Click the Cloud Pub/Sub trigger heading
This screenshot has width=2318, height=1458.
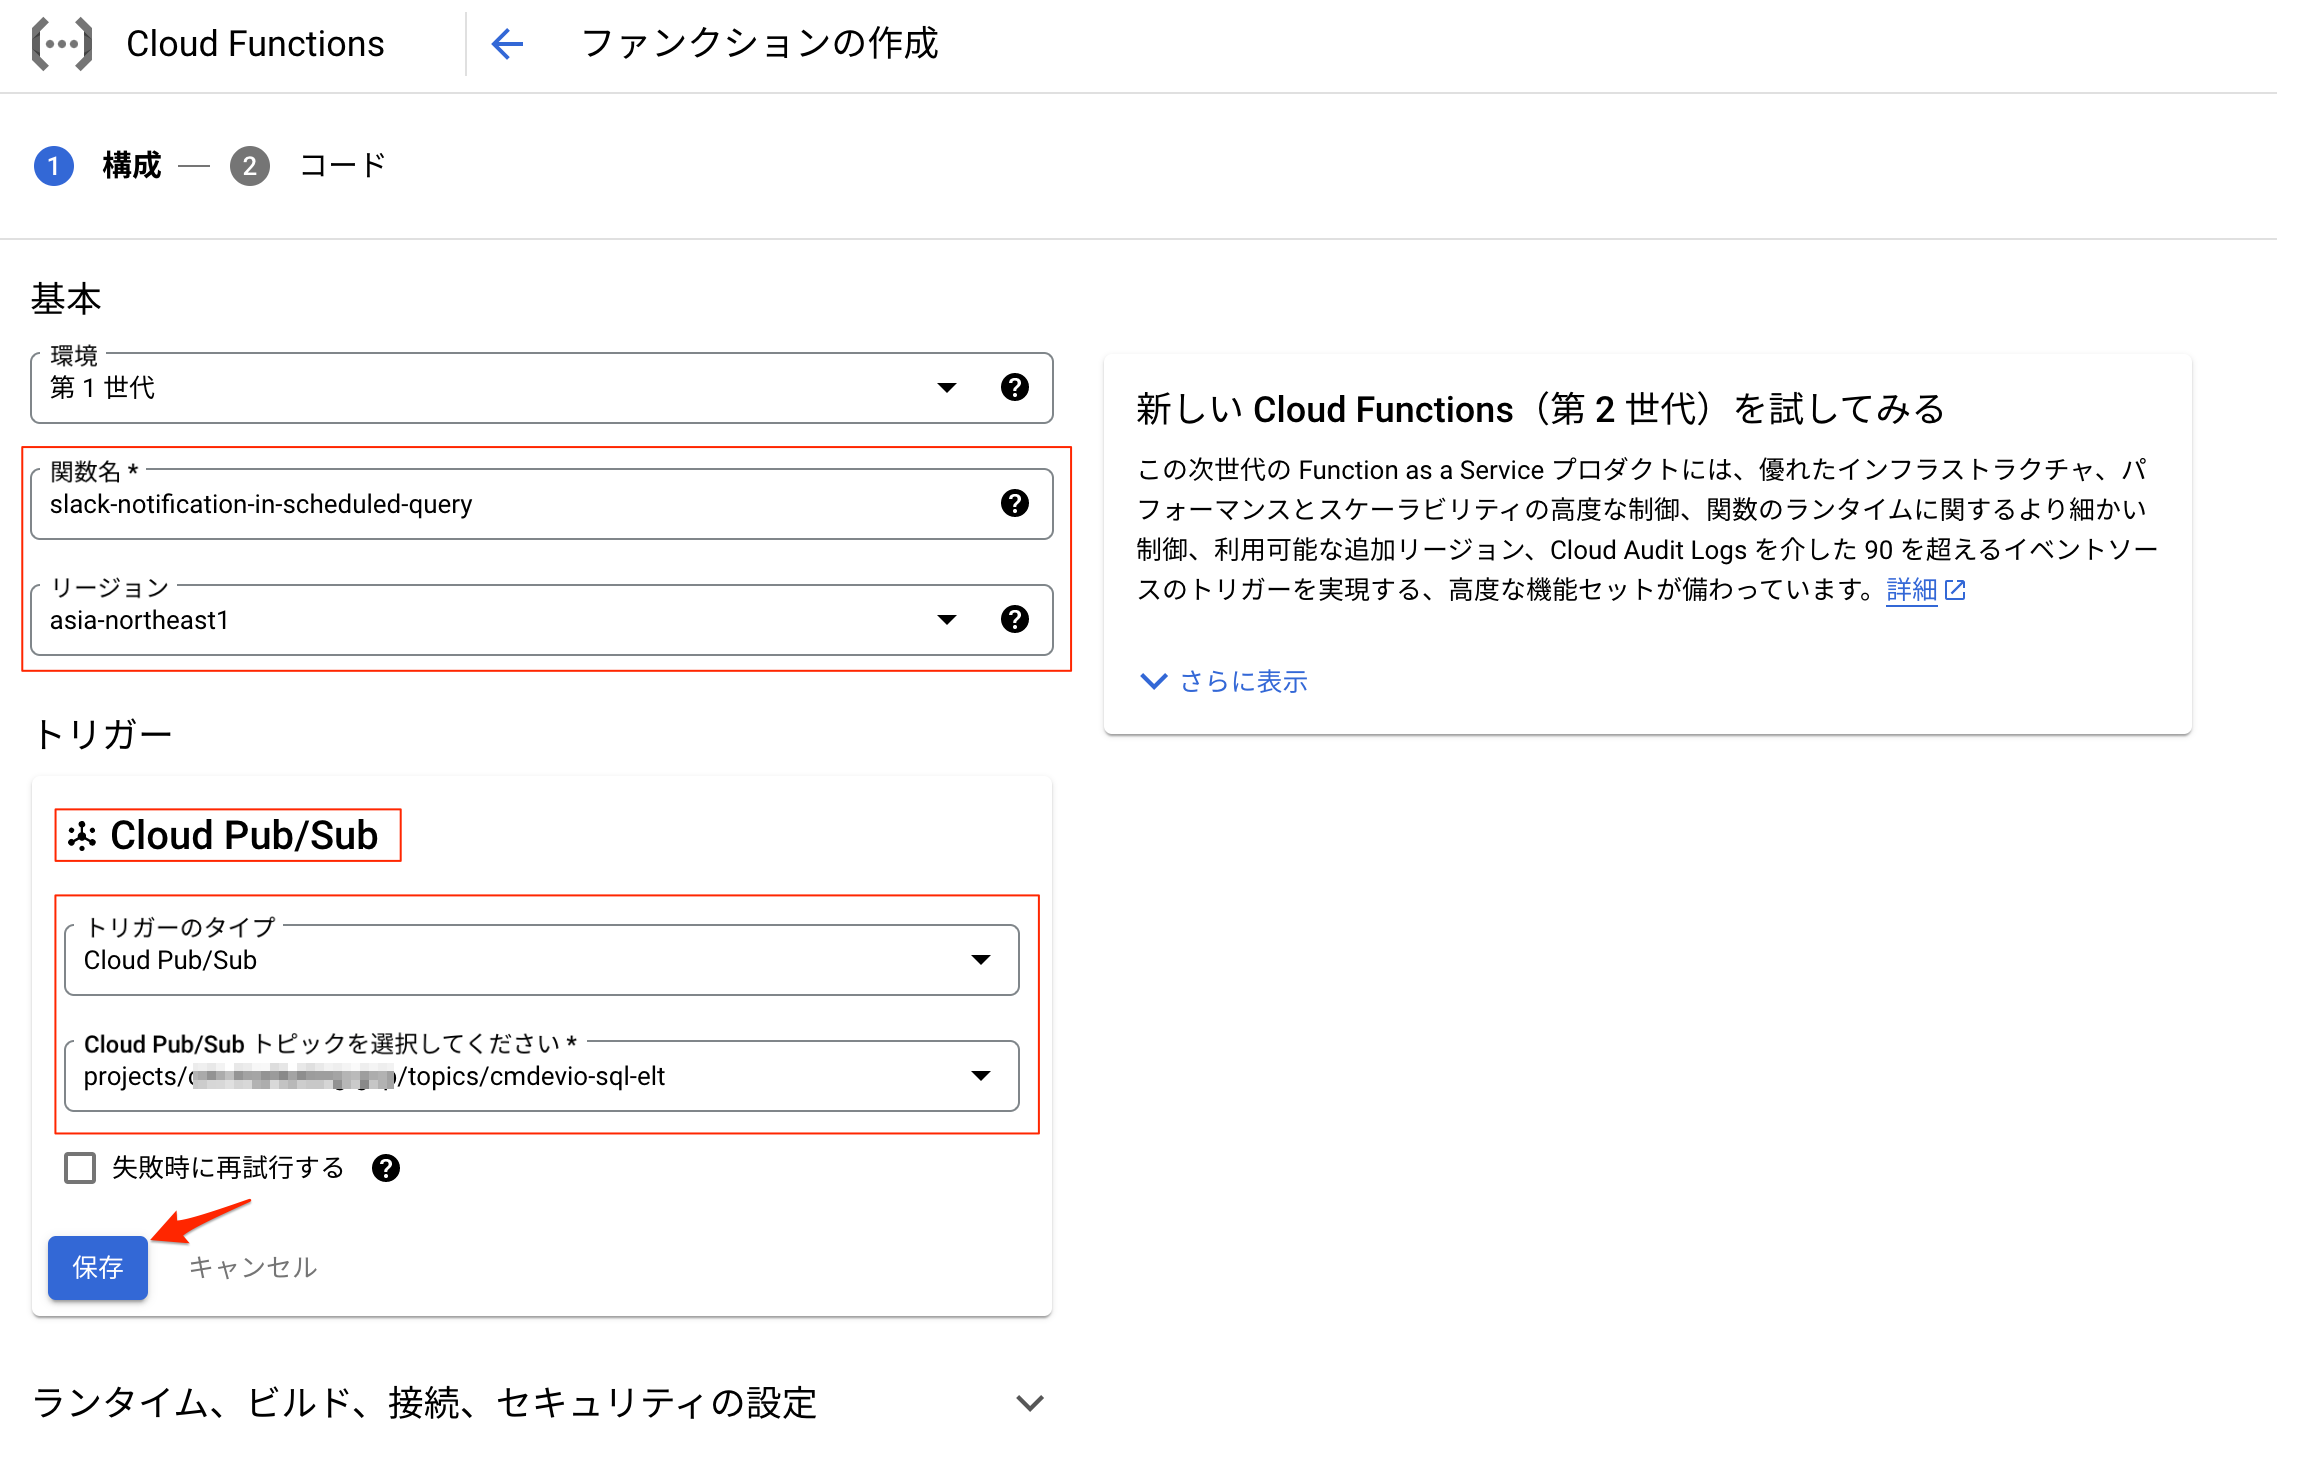(244, 835)
